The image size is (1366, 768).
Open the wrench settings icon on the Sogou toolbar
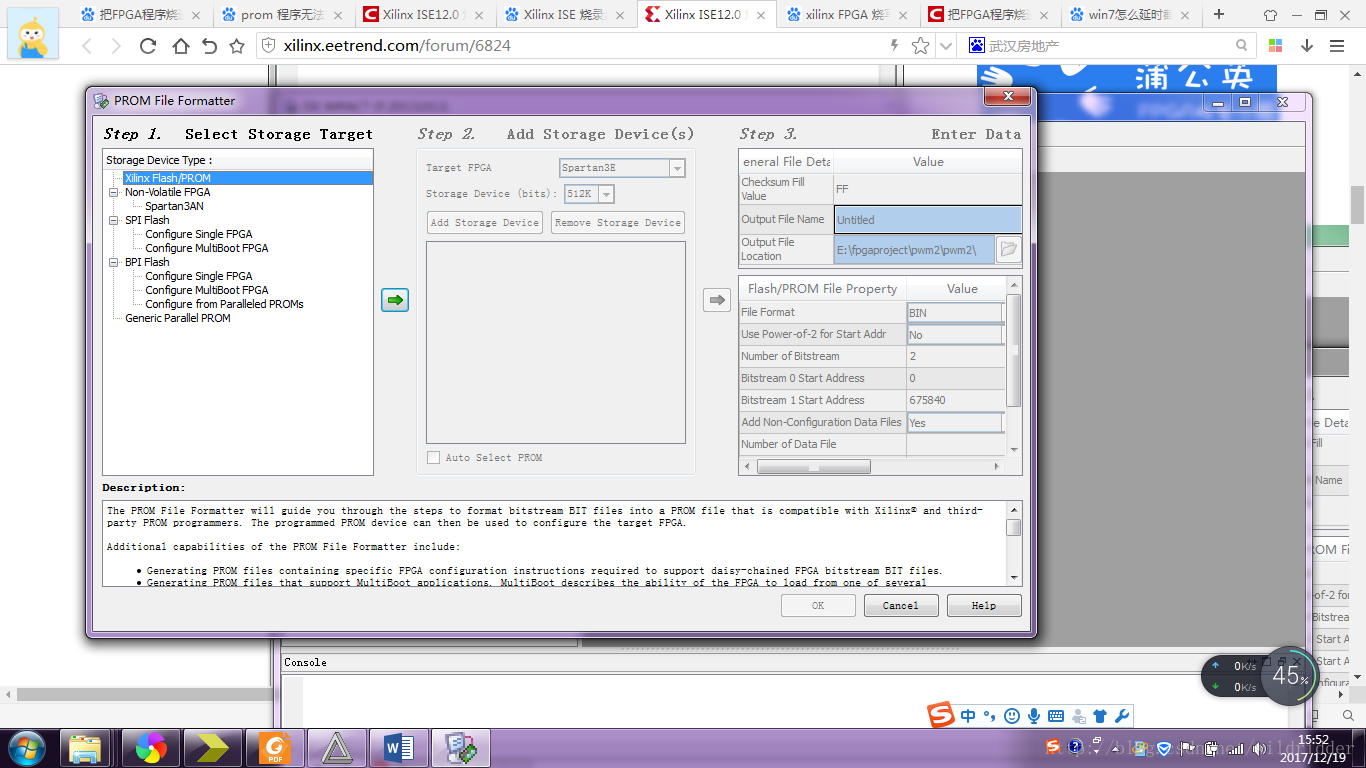pos(1122,716)
